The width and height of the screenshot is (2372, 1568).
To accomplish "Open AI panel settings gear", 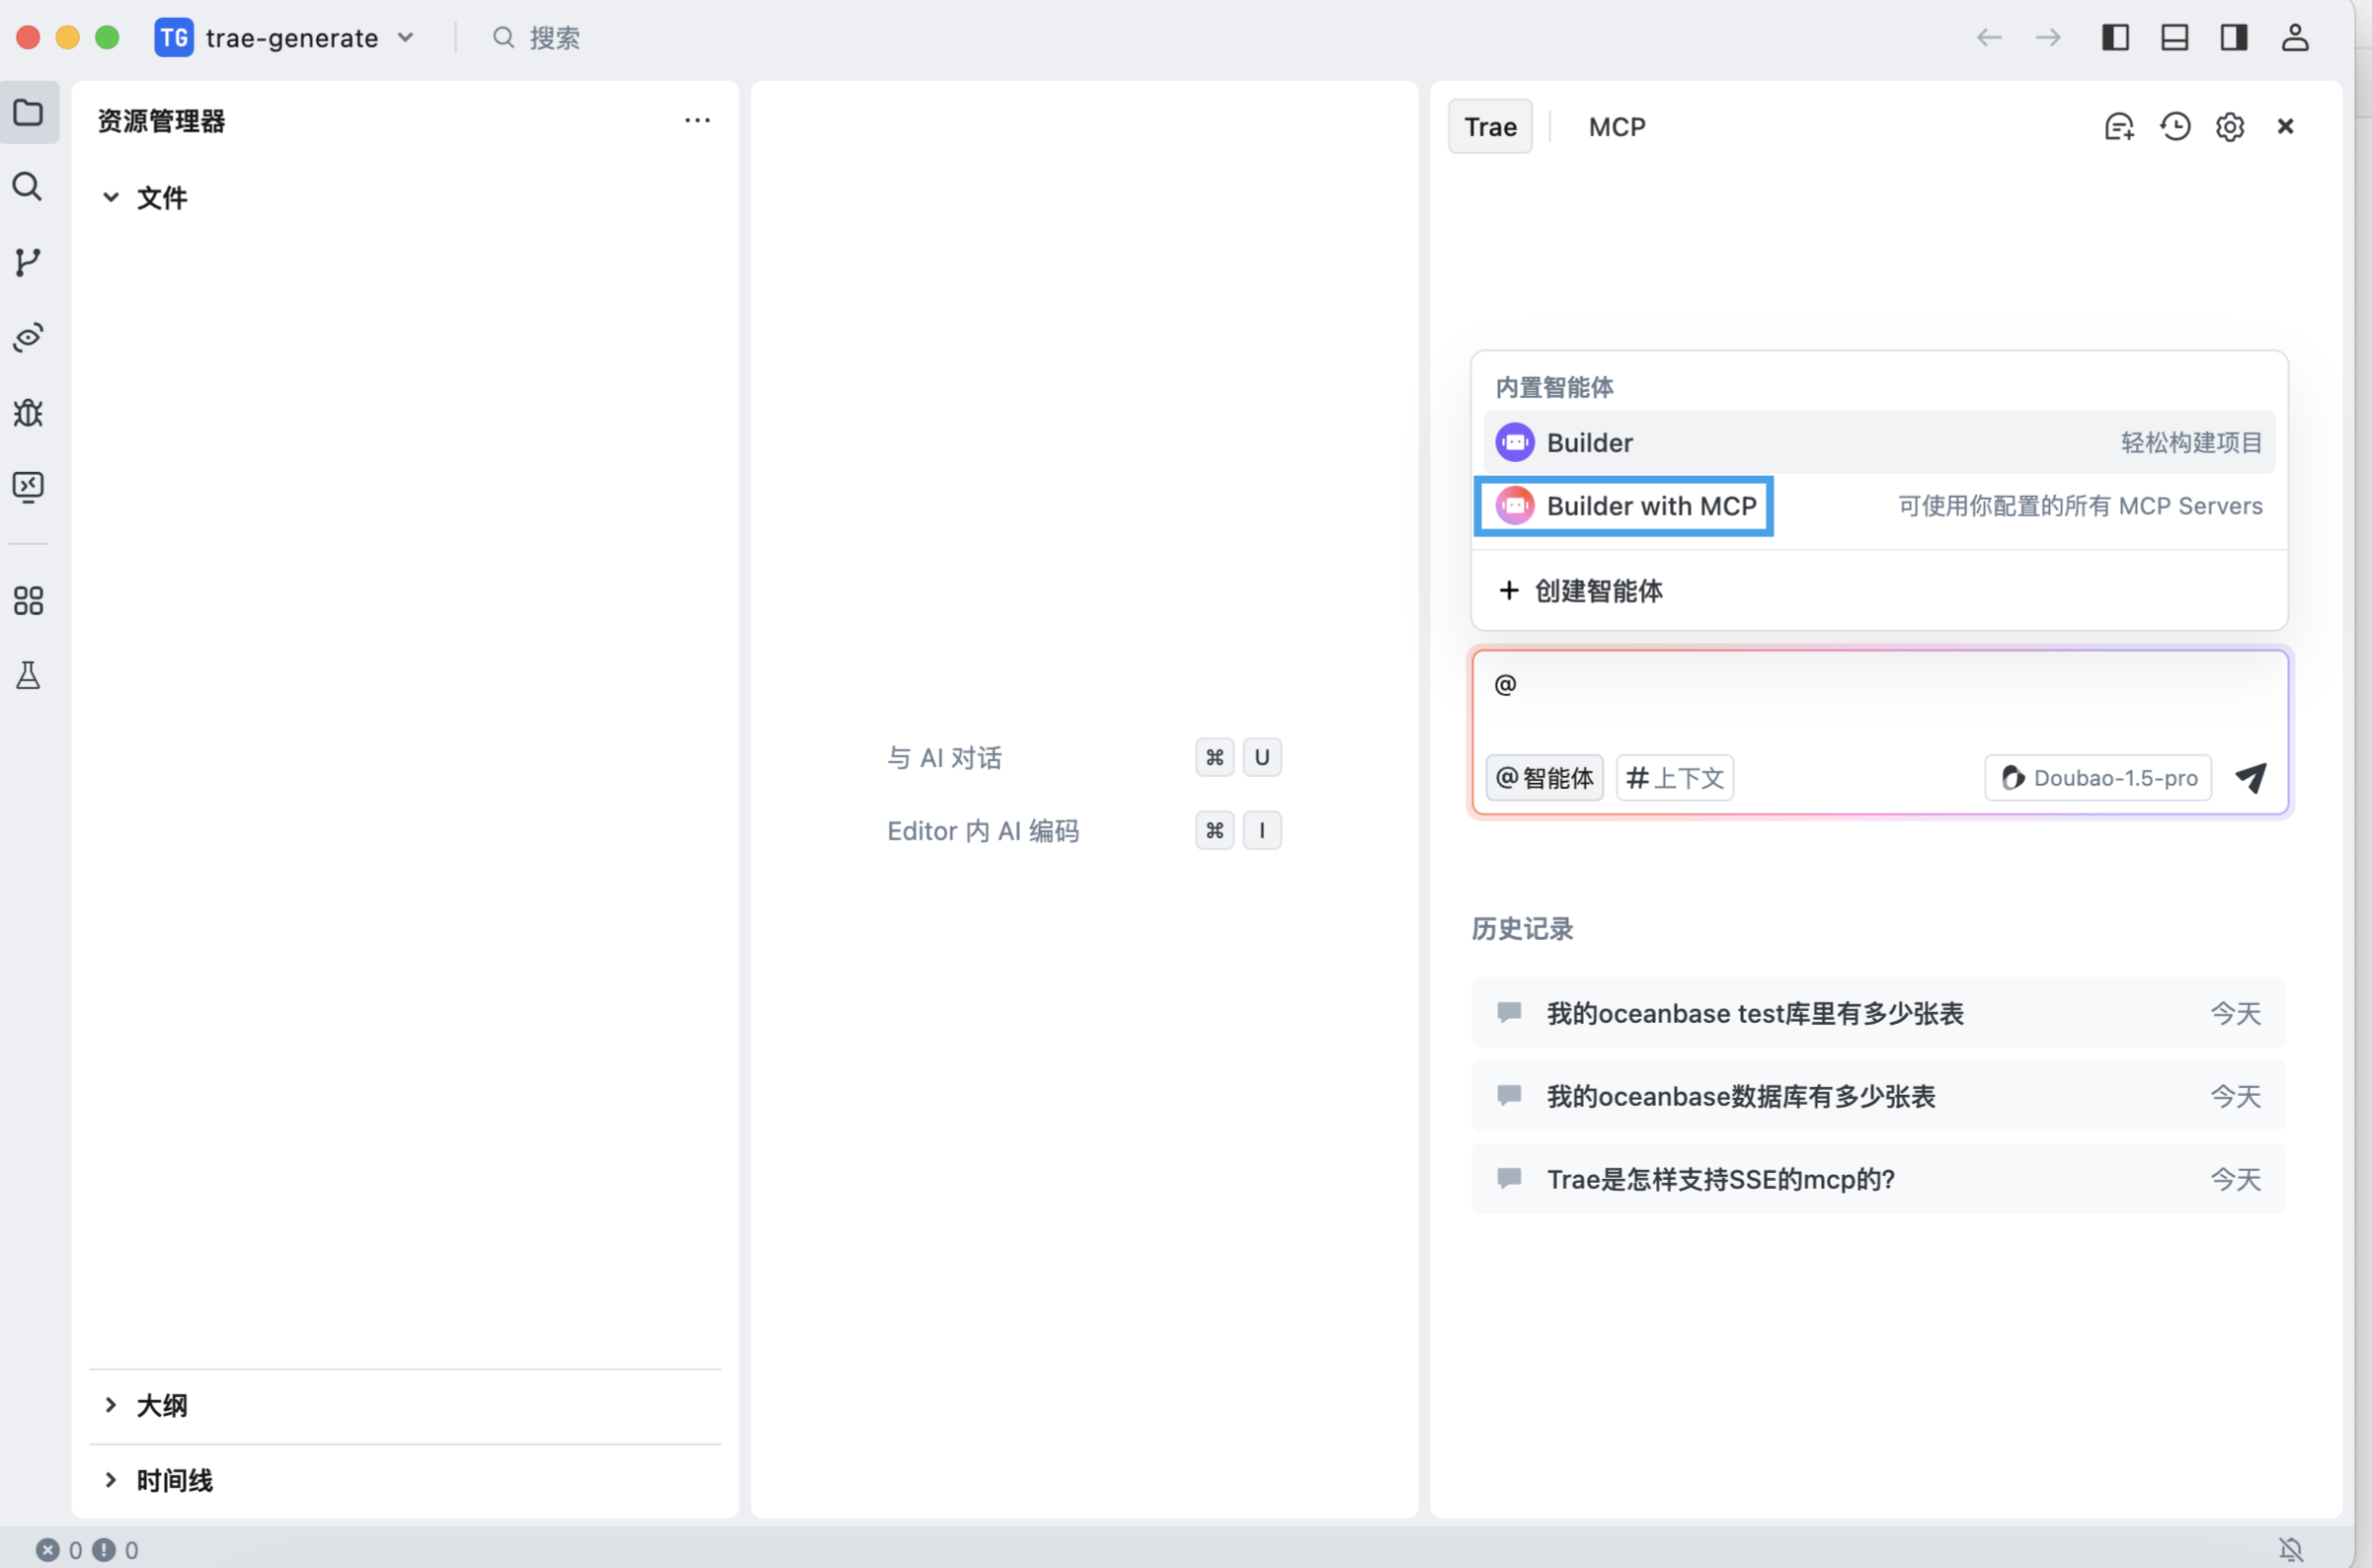I will pos(2229,127).
